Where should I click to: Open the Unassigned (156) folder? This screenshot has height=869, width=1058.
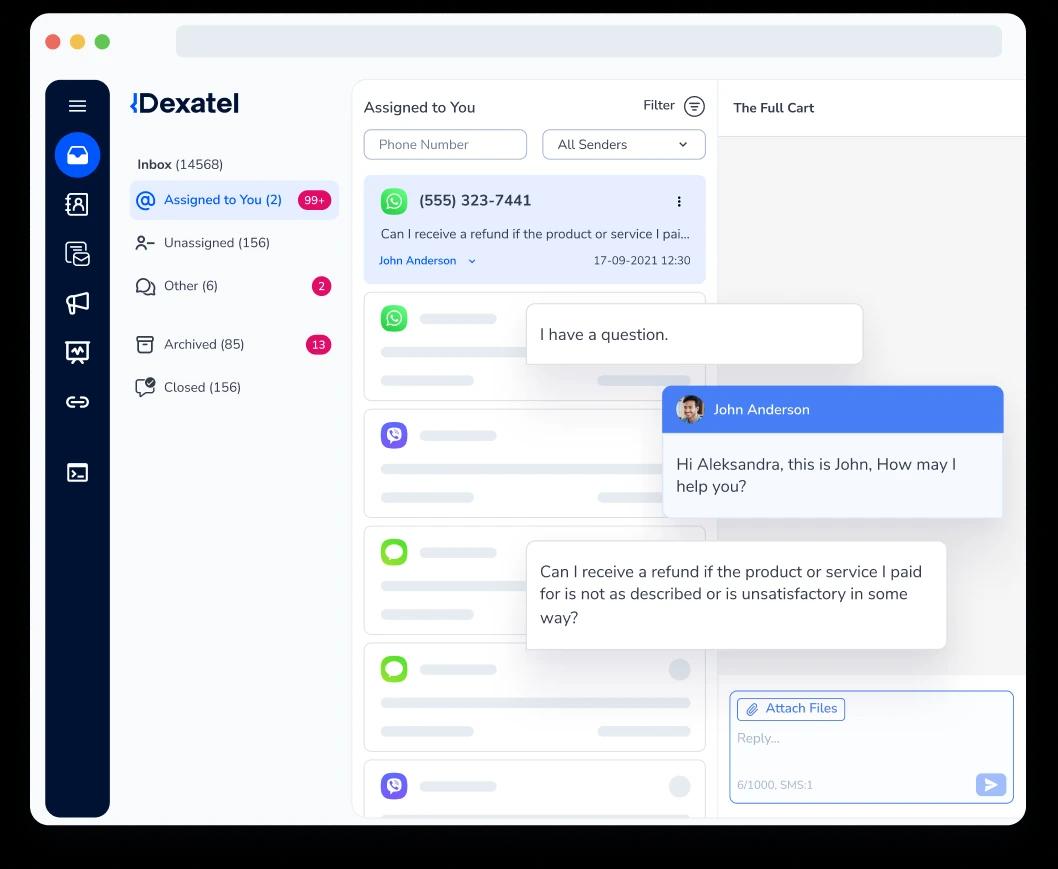[216, 243]
